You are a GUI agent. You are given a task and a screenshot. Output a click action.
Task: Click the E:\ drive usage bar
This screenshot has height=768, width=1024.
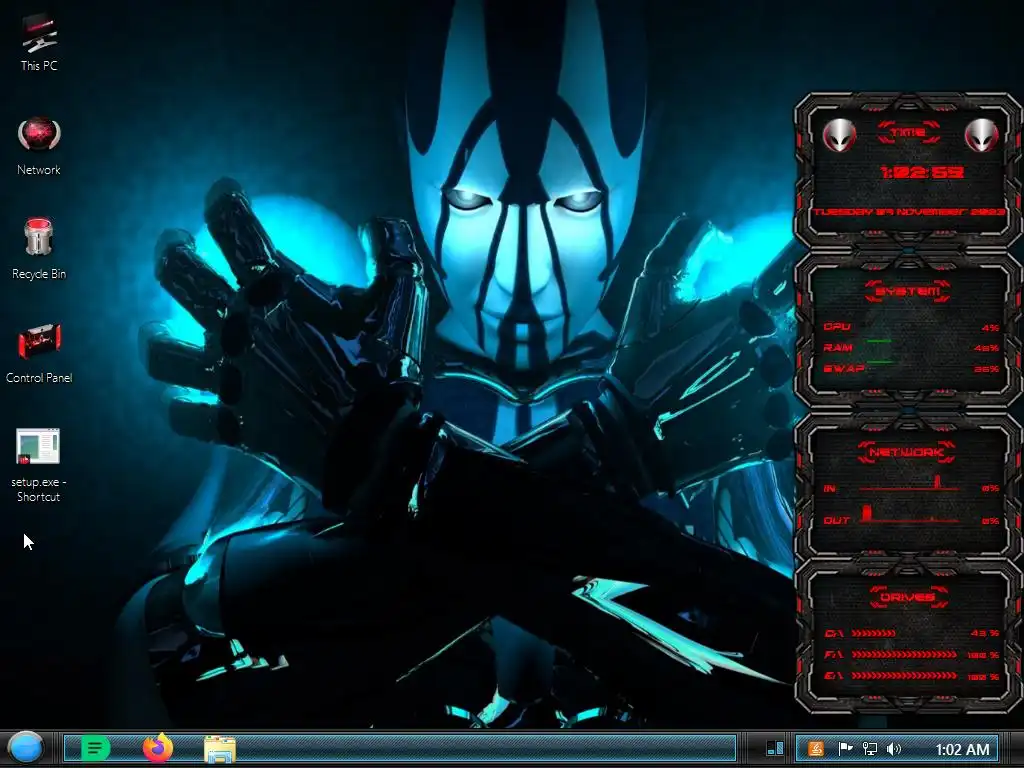tap(904, 676)
